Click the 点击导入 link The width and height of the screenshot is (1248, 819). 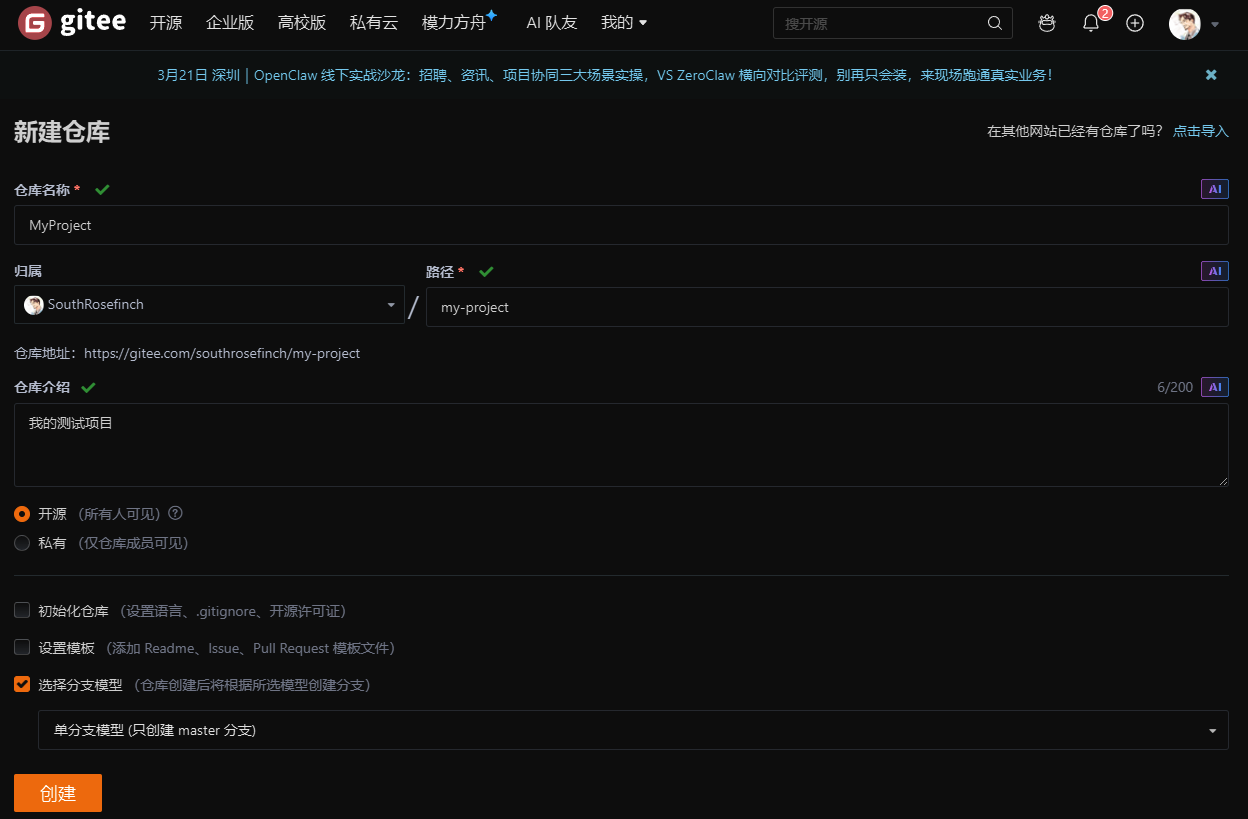[x=1201, y=131]
